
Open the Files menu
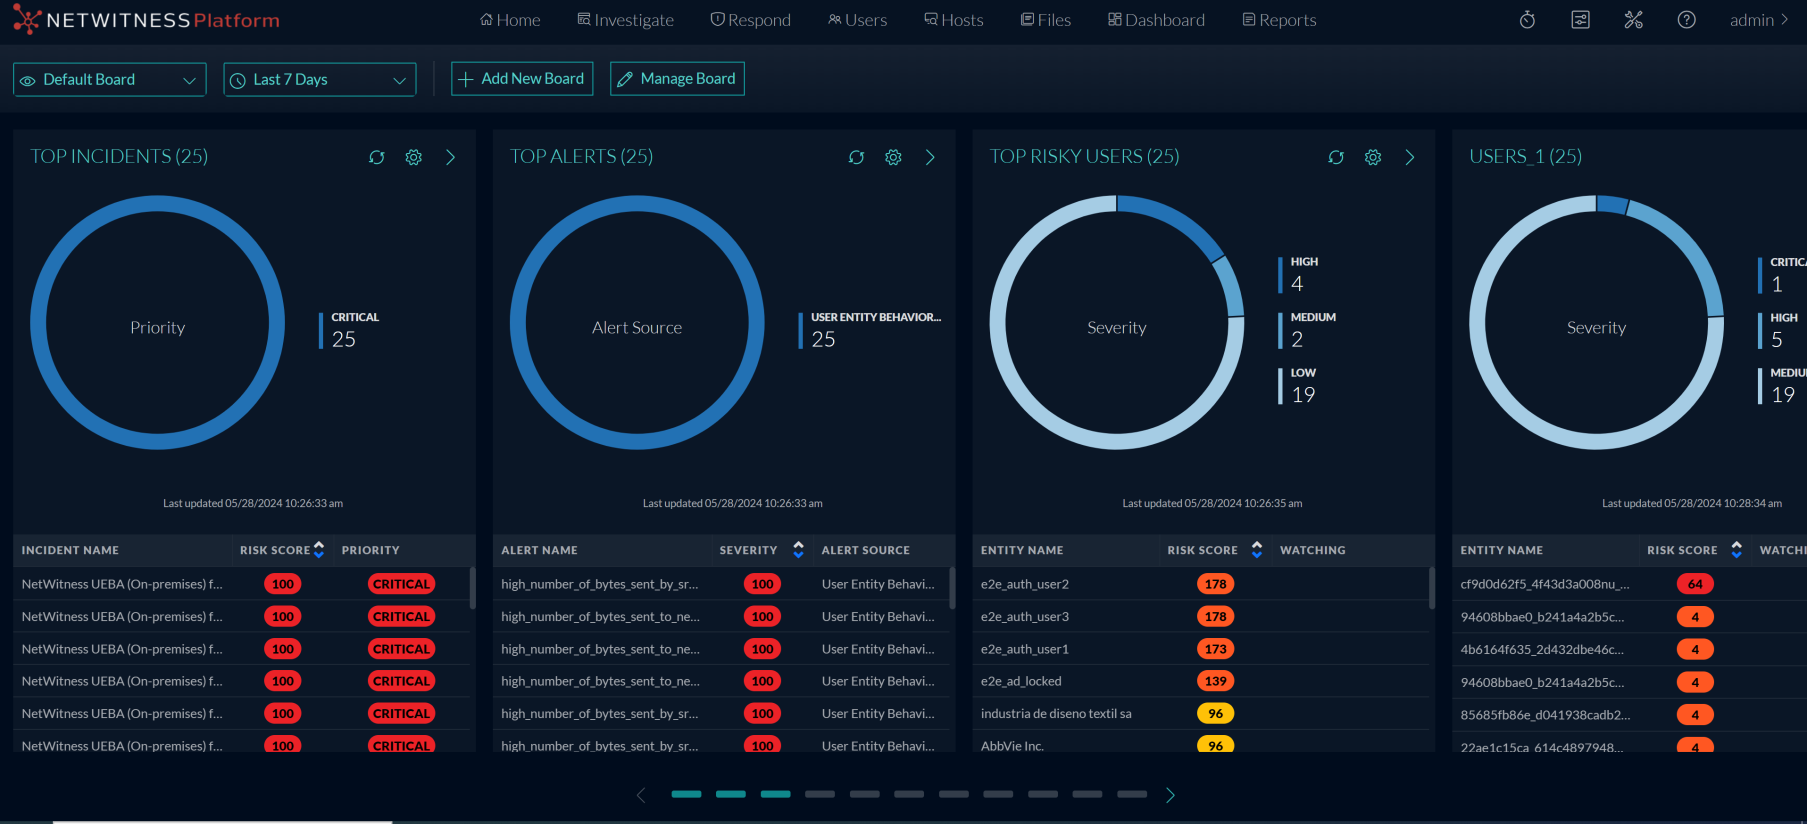pyautogui.click(x=1046, y=20)
